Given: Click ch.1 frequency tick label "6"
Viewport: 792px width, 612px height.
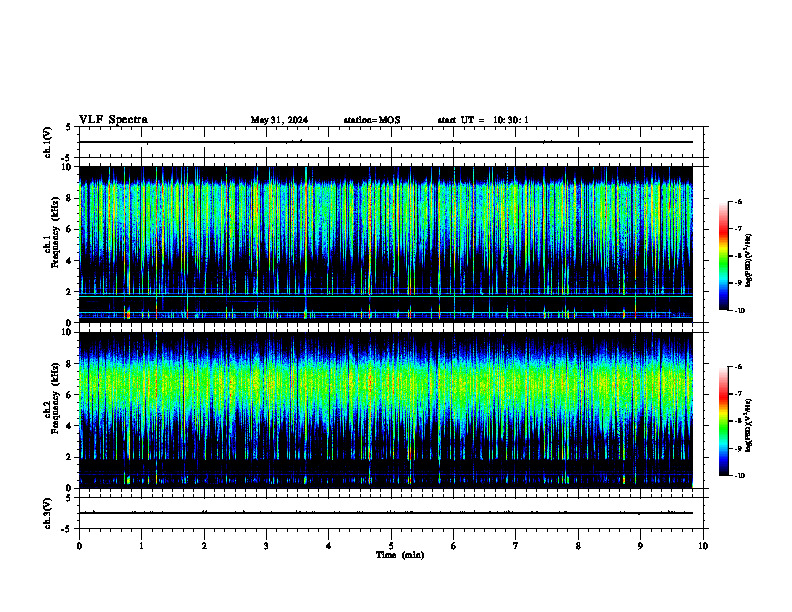Looking at the screenshot, I should tap(70, 230).
